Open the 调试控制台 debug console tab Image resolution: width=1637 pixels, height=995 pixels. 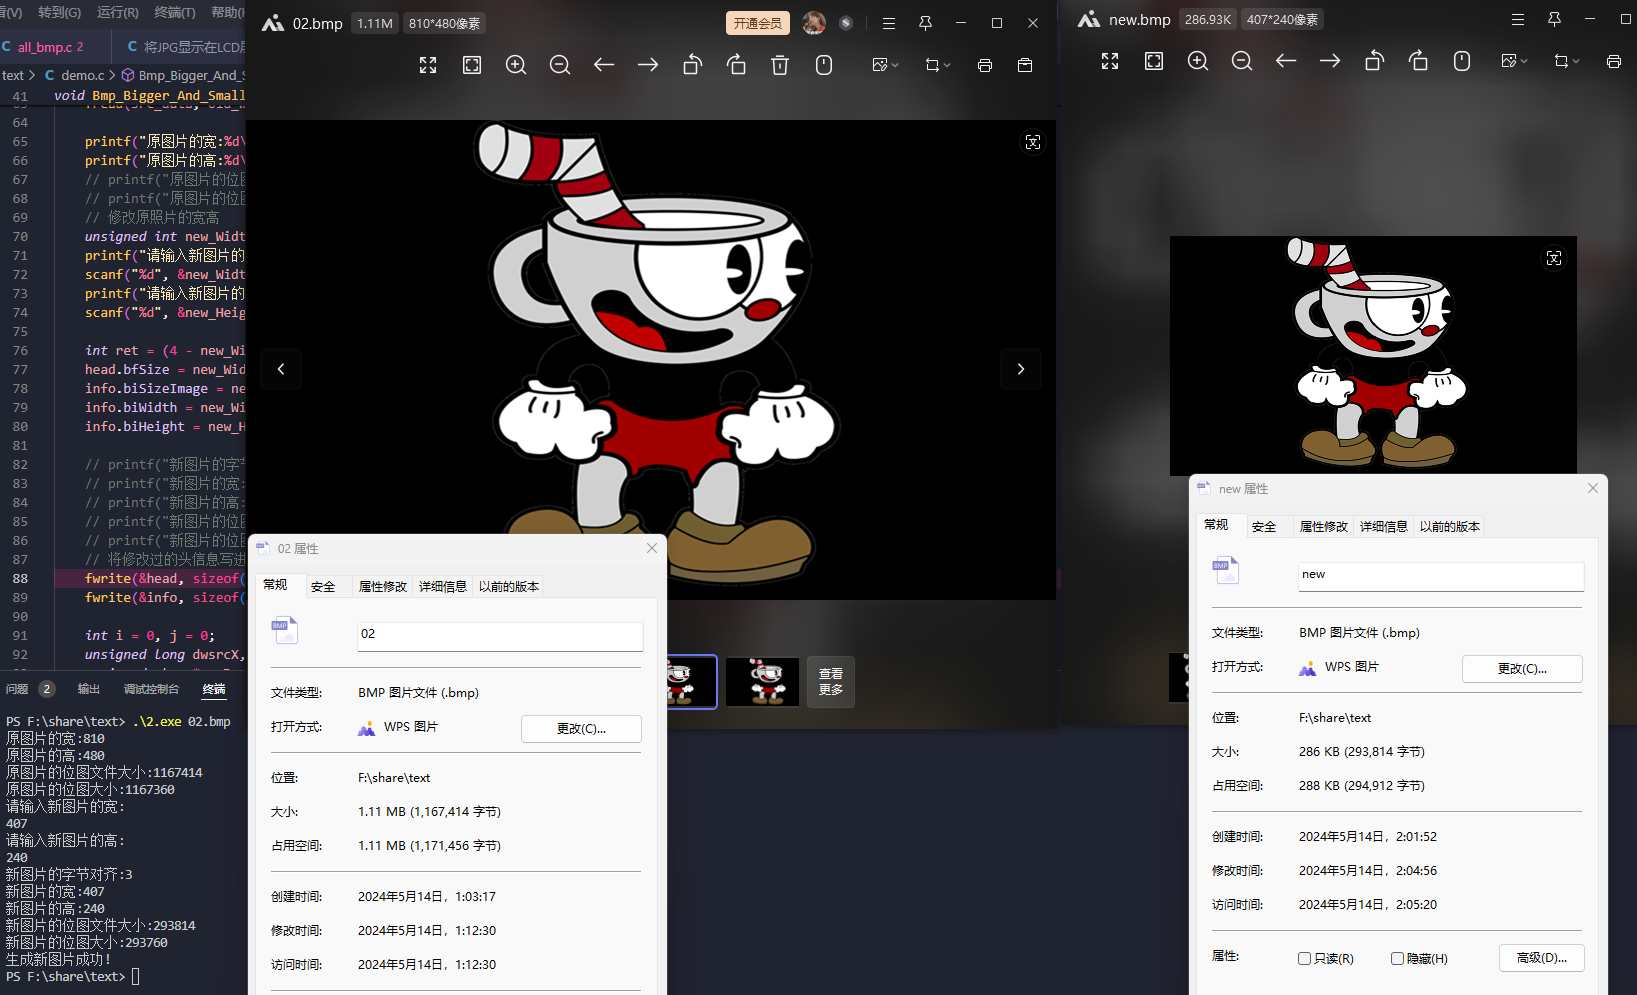point(151,689)
